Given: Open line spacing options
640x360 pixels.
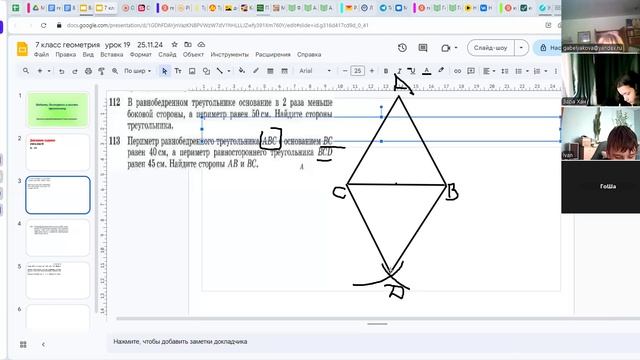Looking at the screenshot, I should [505, 71].
